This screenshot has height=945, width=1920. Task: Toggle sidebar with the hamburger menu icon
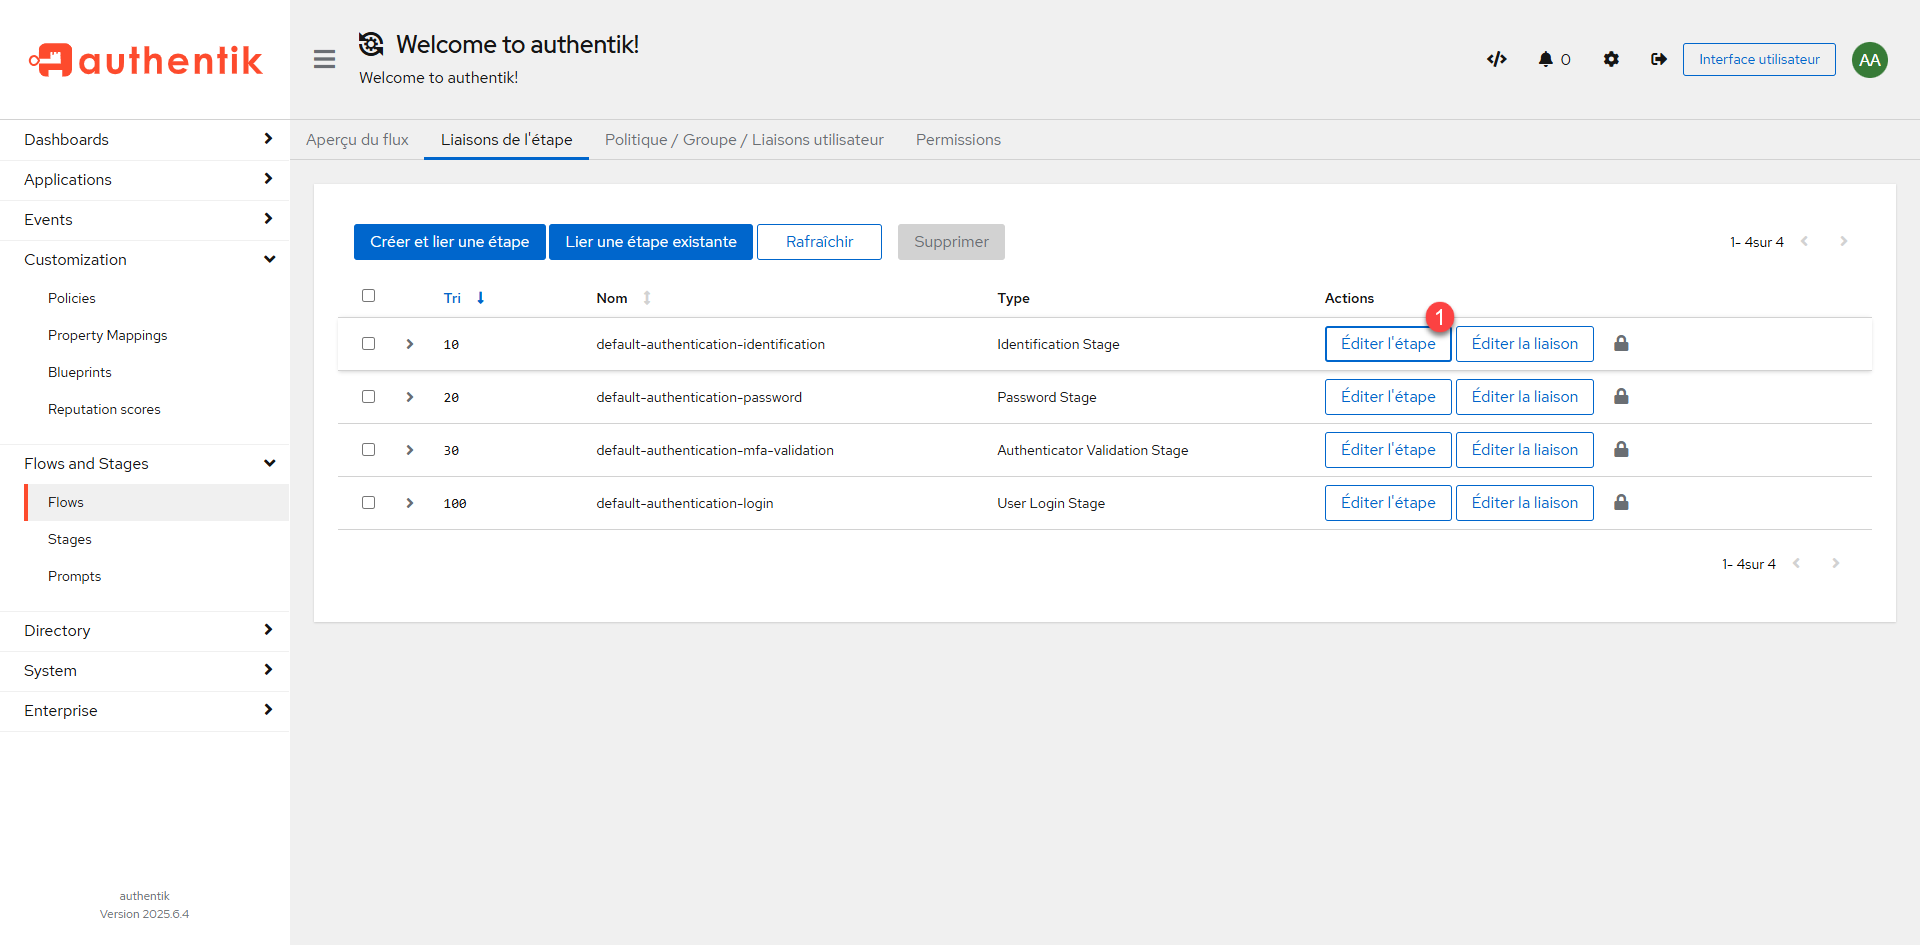pyautogui.click(x=324, y=59)
